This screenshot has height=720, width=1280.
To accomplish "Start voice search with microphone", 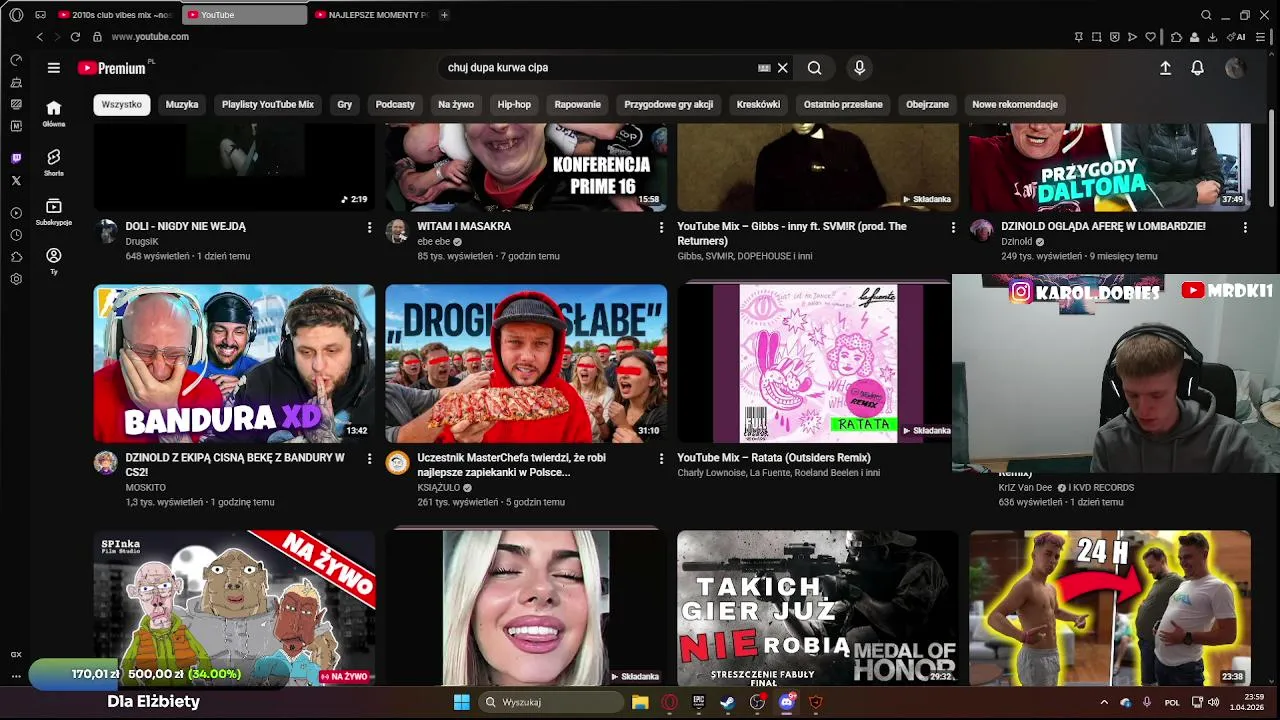I will 859,68.
